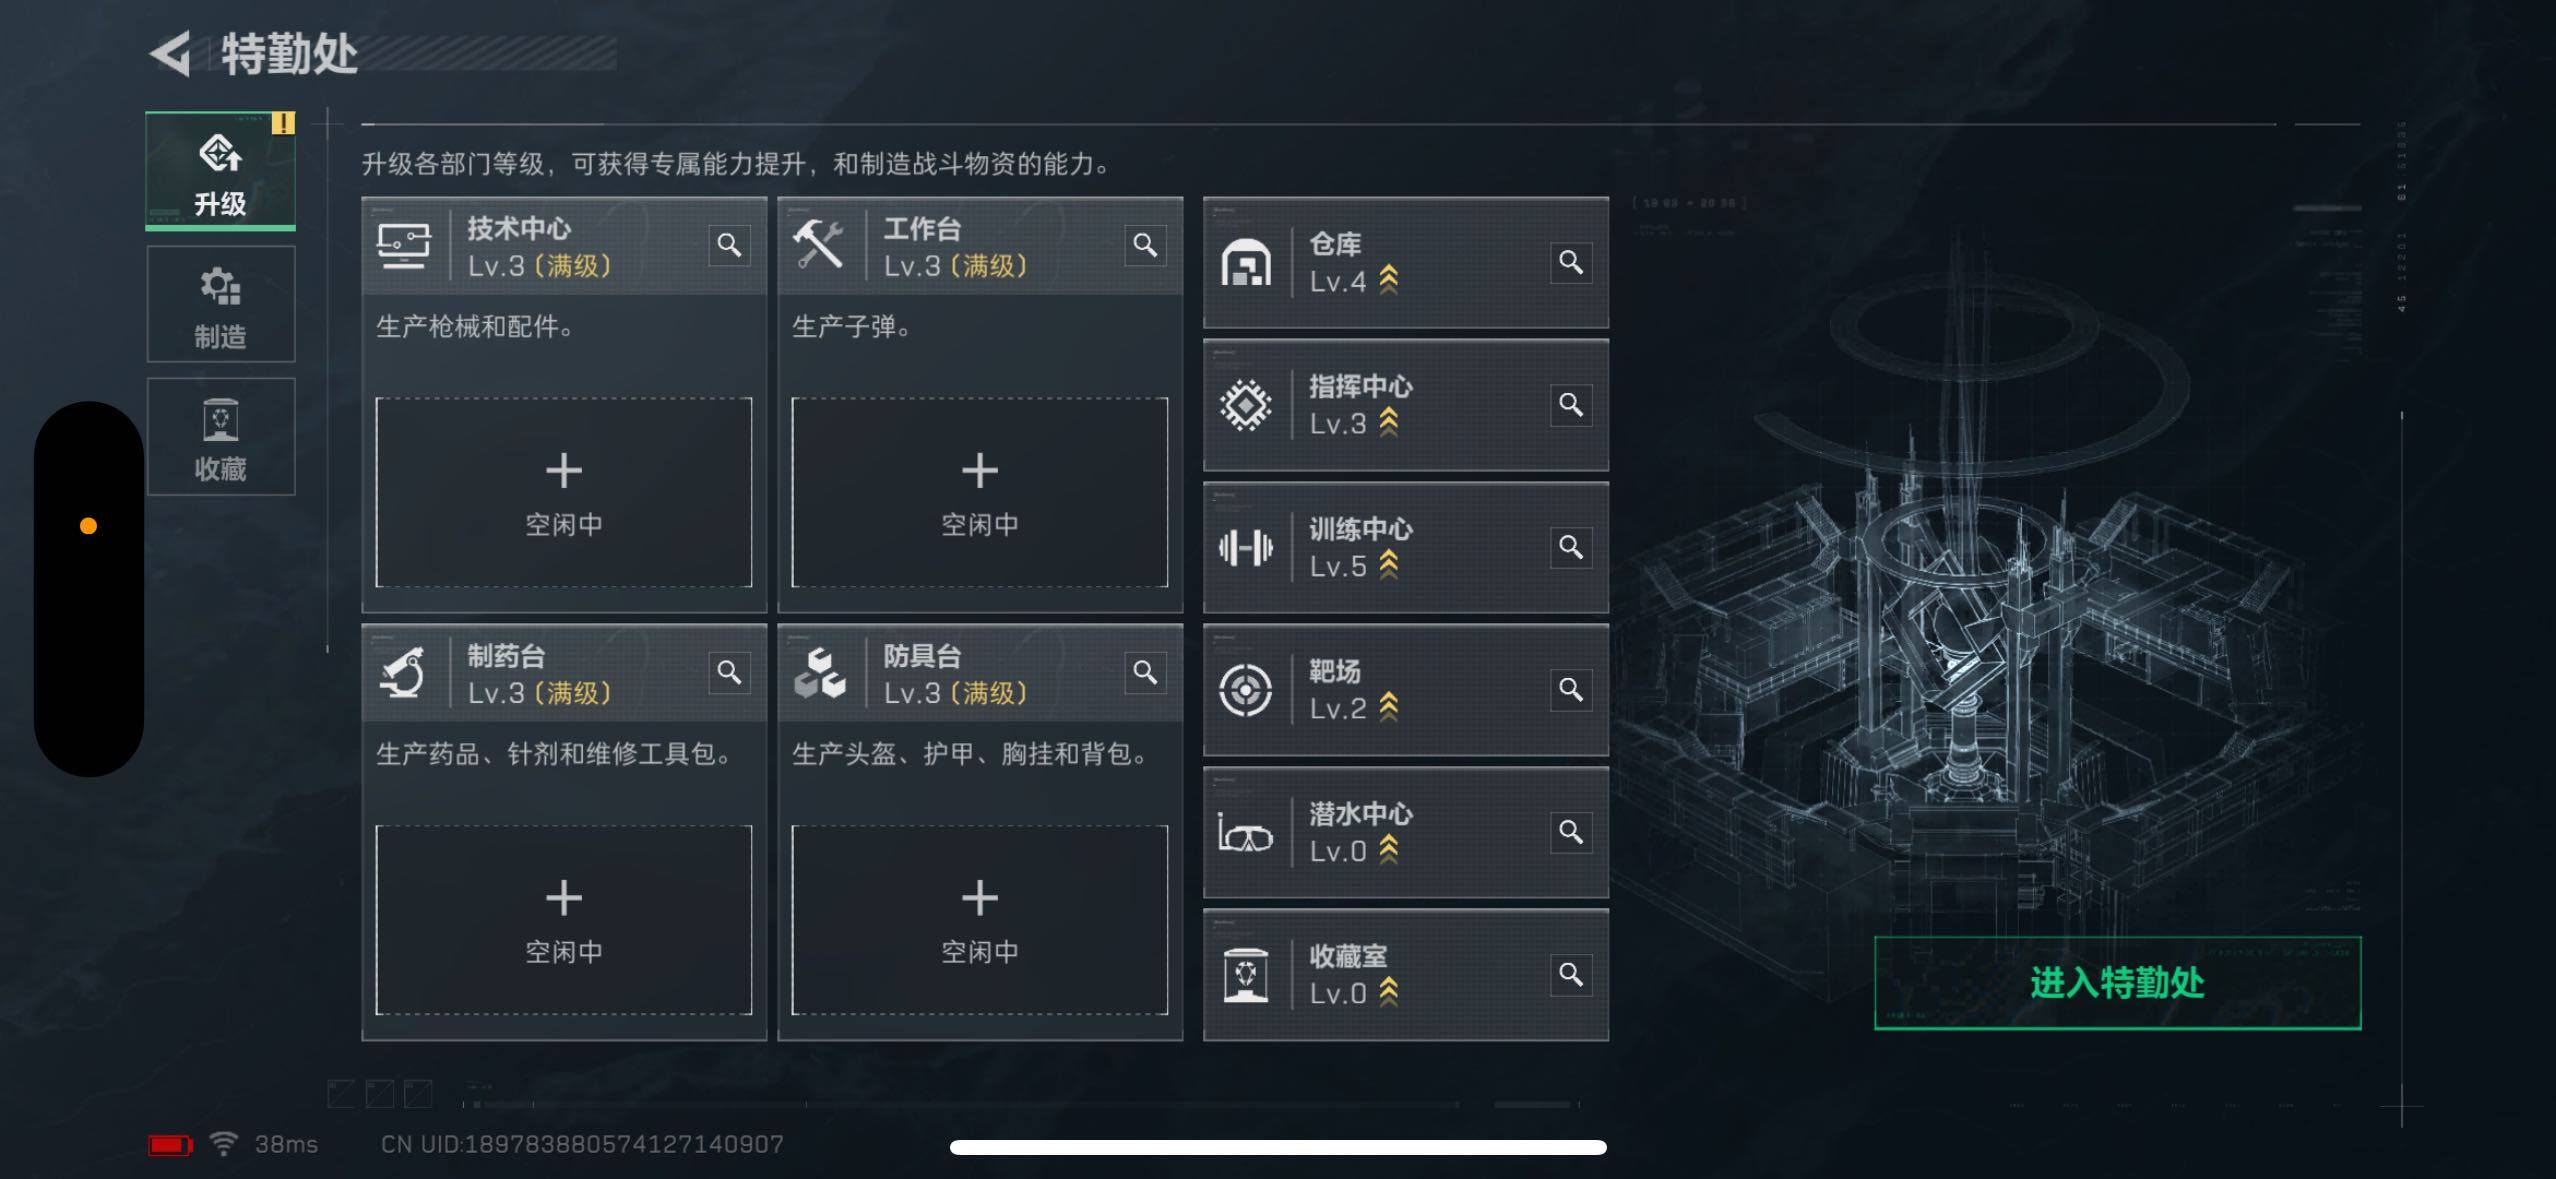Switch to the 制造 tab

coord(221,304)
